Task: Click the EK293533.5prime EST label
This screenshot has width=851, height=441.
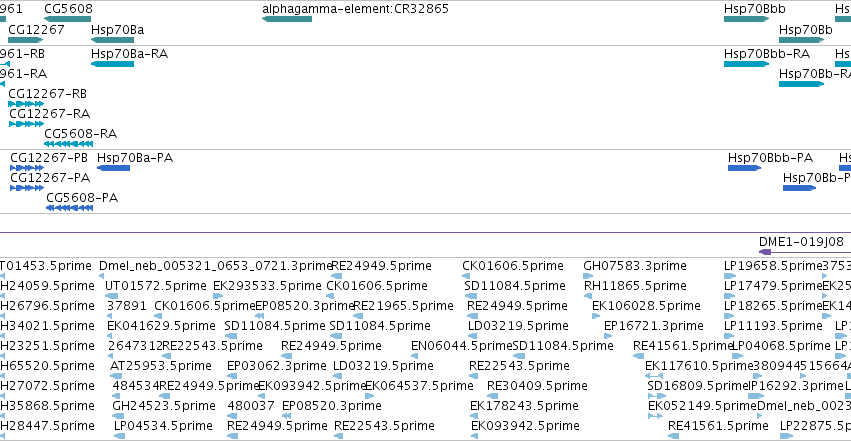Action: (x=267, y=286)
